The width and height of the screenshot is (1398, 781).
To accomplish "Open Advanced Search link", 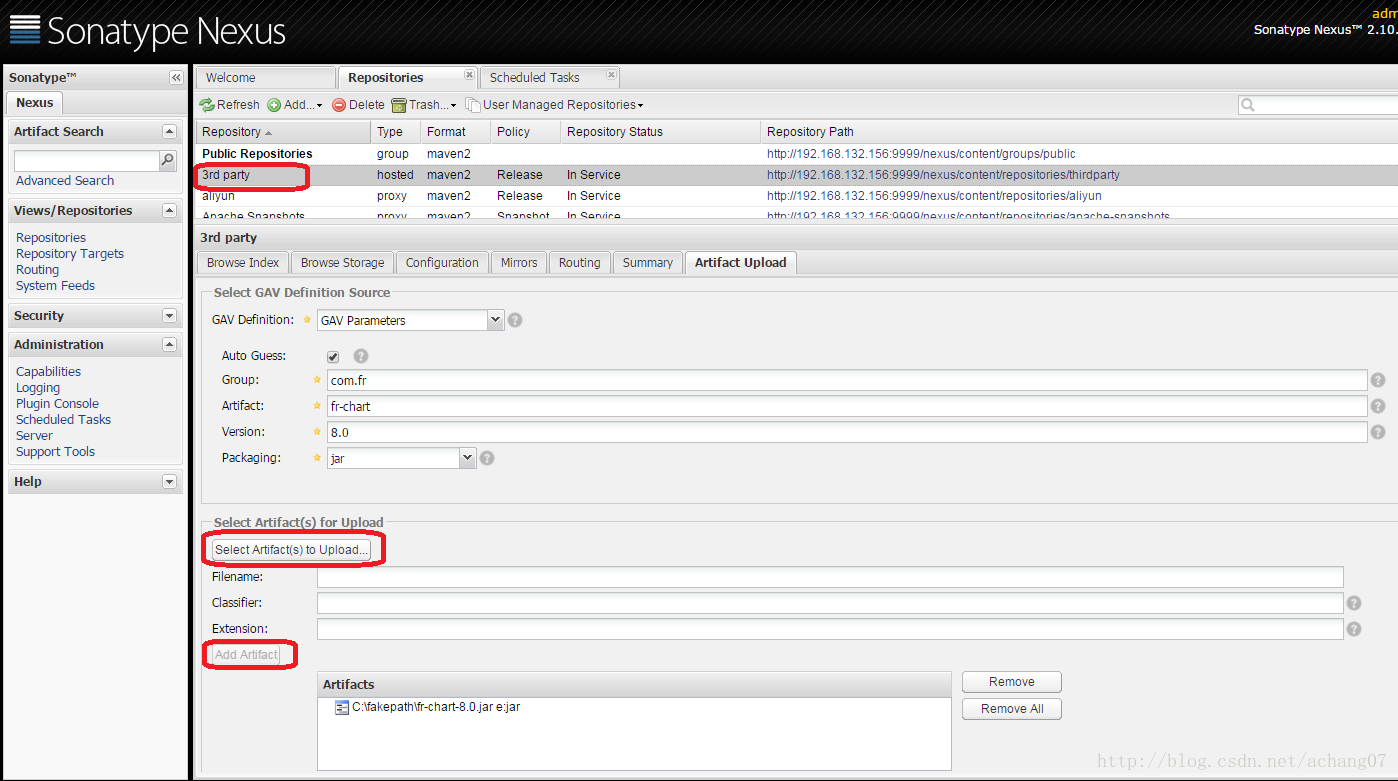I will pyautogui.click(x=65, y=181).
